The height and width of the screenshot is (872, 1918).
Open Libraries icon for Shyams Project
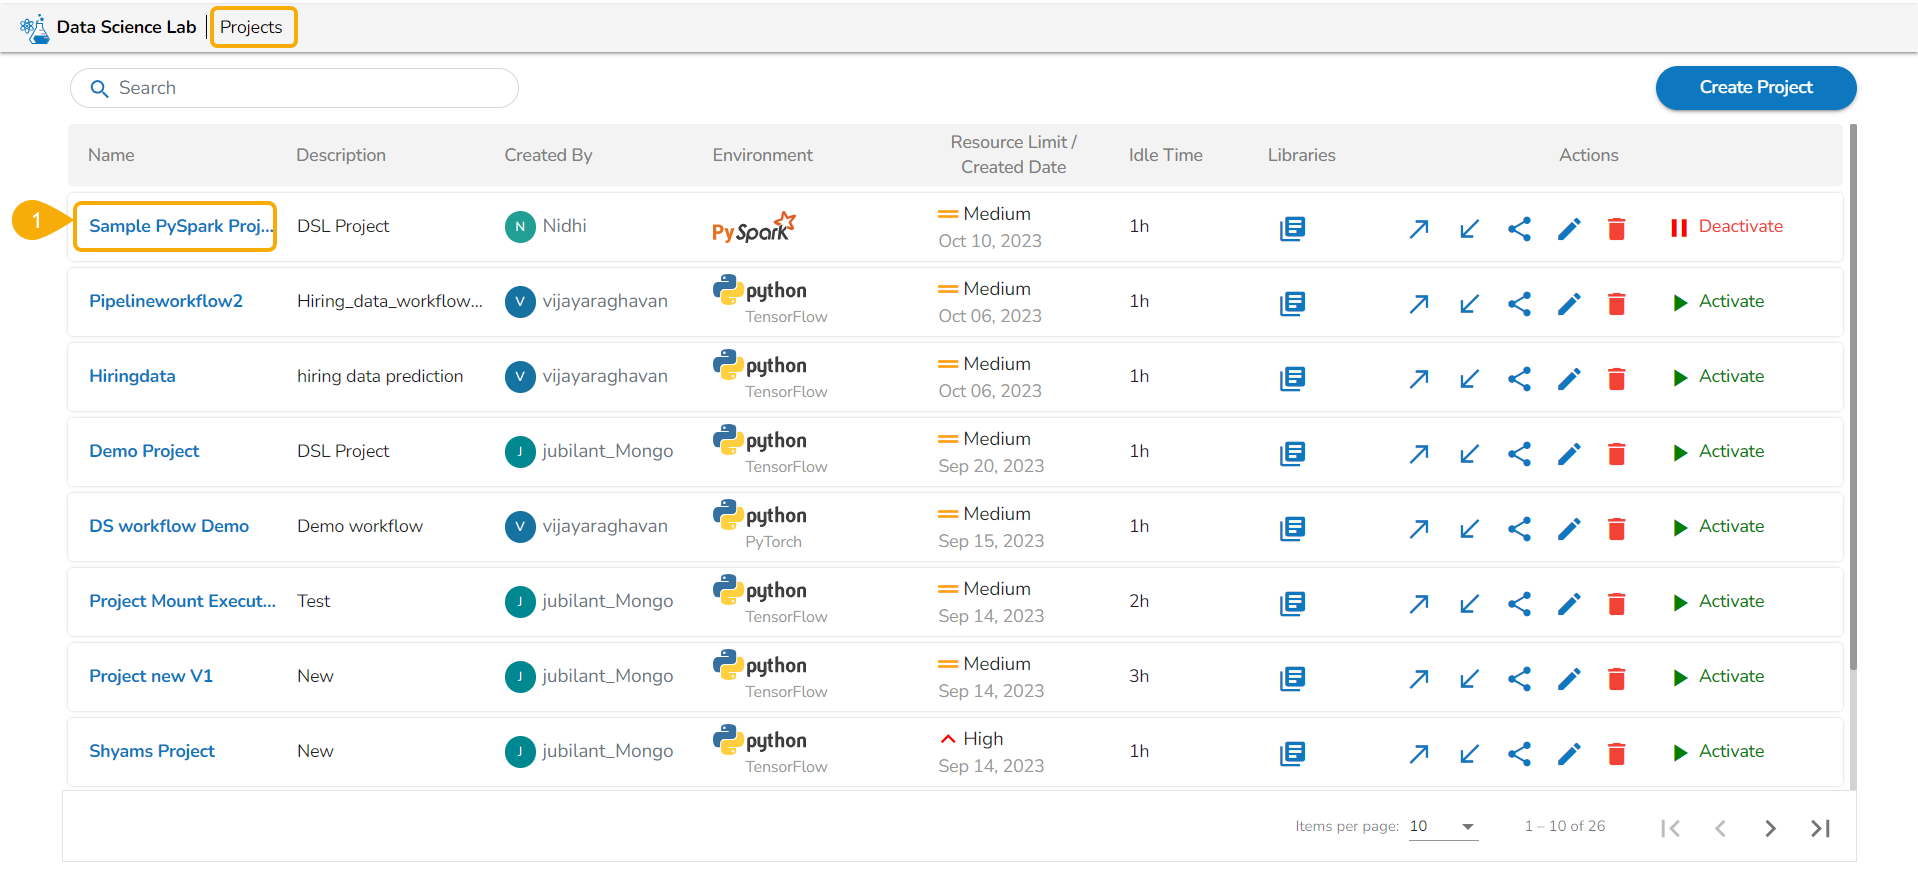[1292, 754]
